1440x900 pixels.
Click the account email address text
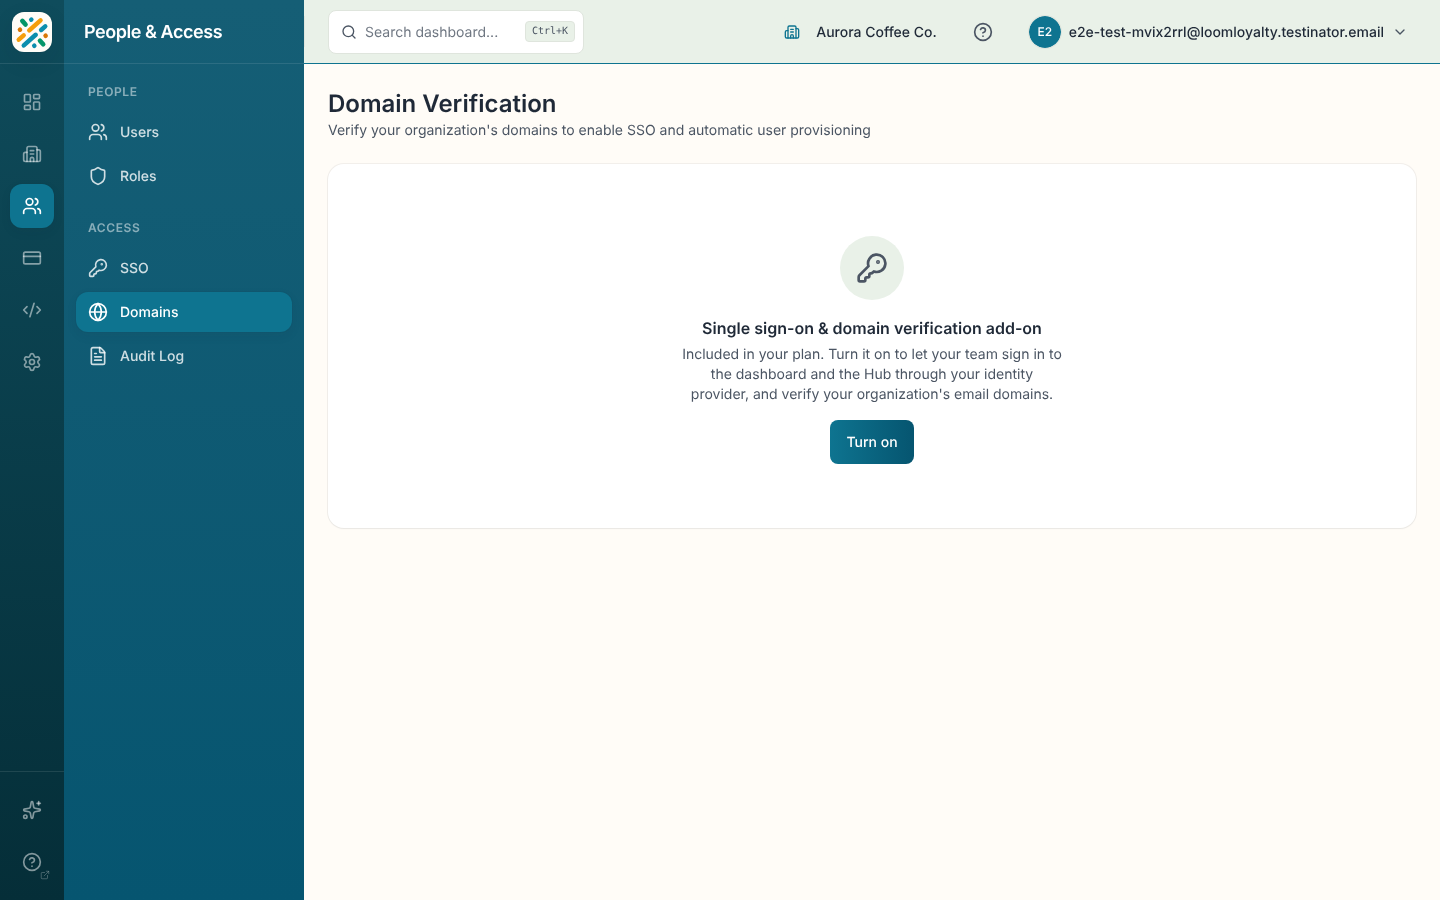pos(1226,32)
